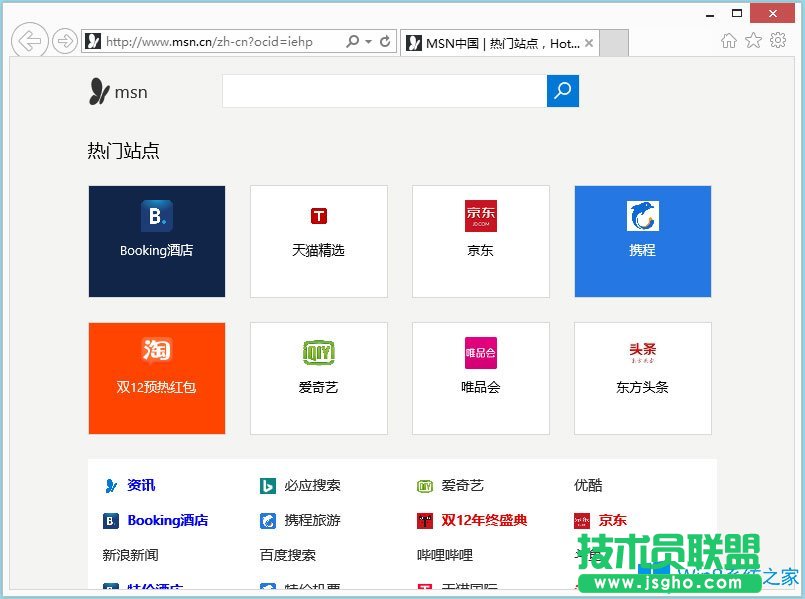The width and height of the screenshot is (805, 599).
Task: Open the 京东 JD shopping tile
Action: pyautogui.click(x=480, y=240)
